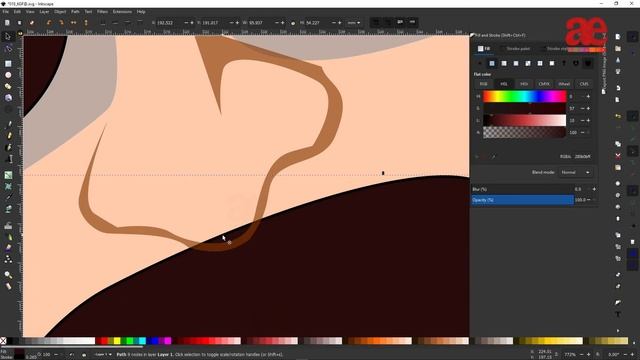
Task: Switch to HSL color mode
Action: point(504,84)
